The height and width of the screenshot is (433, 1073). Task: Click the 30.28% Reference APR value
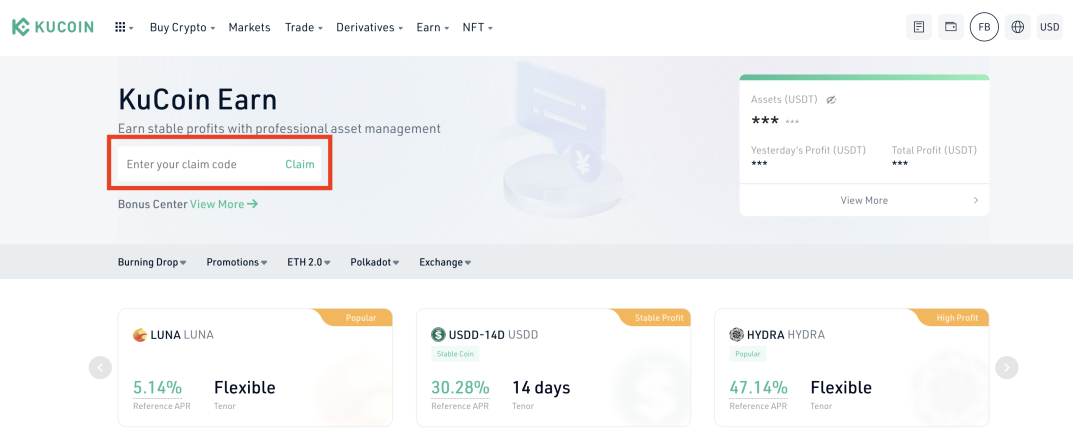coord(461,388)
